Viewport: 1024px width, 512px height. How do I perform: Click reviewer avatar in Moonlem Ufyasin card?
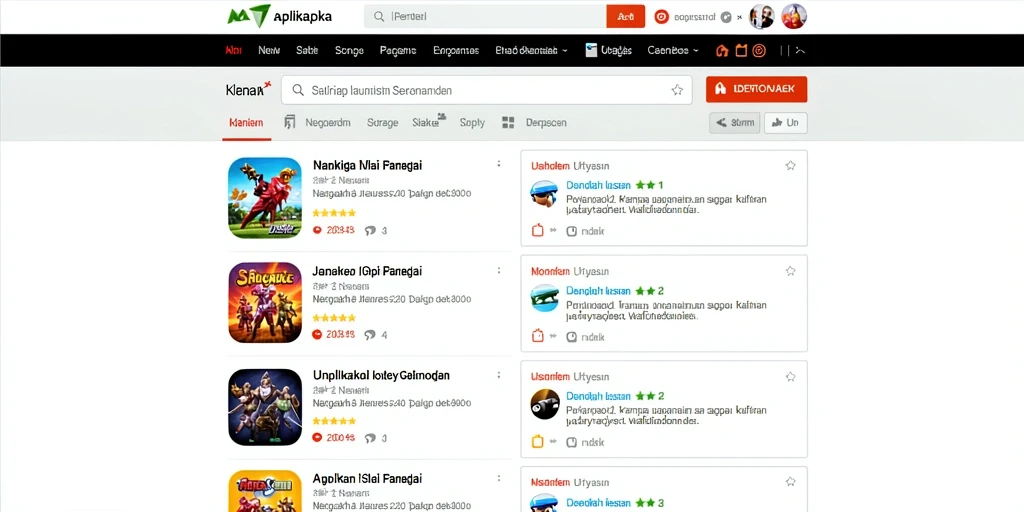(545, 298)
